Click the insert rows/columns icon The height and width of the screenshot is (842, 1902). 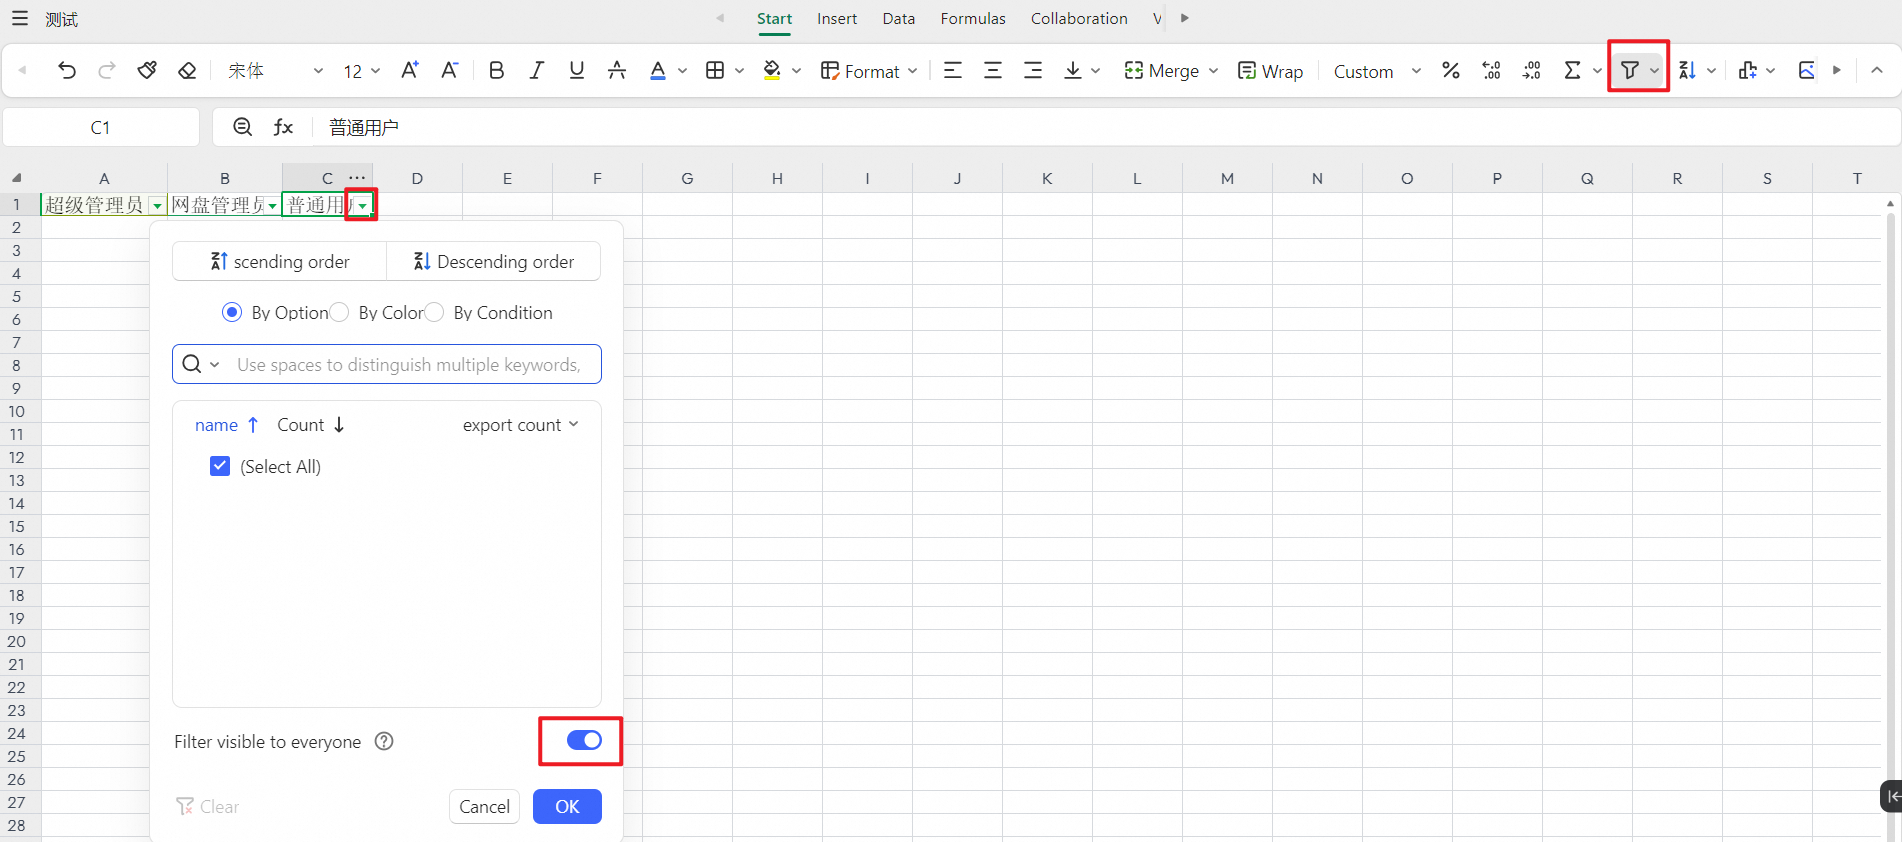pyautogui.click(x=1747, y=70)
